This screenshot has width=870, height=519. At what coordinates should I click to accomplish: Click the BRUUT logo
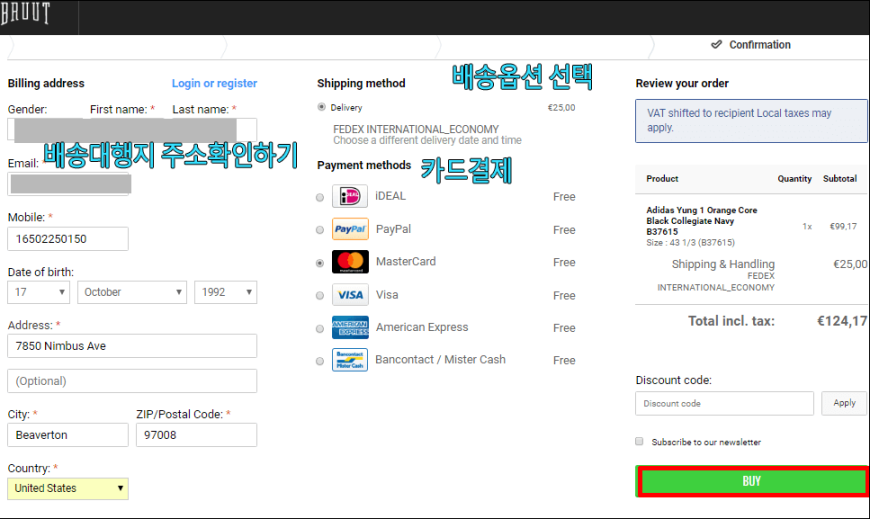point(25,13)
